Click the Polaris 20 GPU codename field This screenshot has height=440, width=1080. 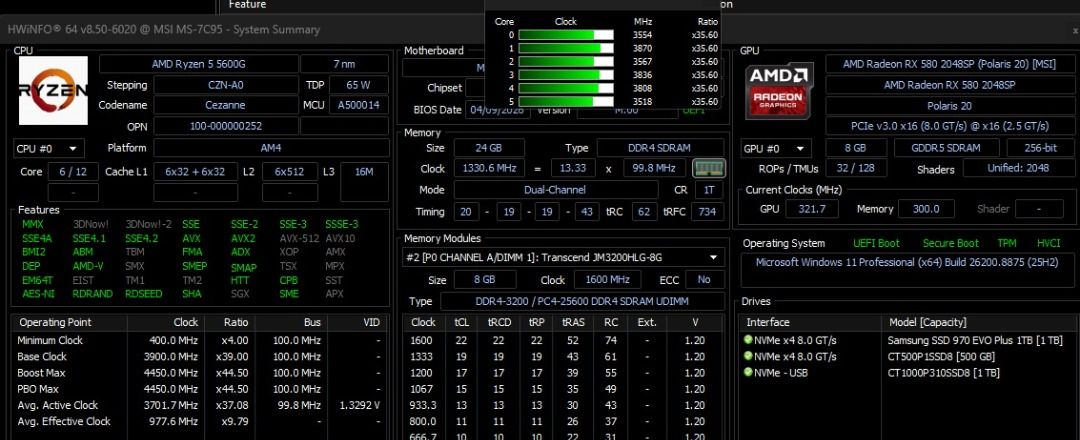(x=948, y=105)
